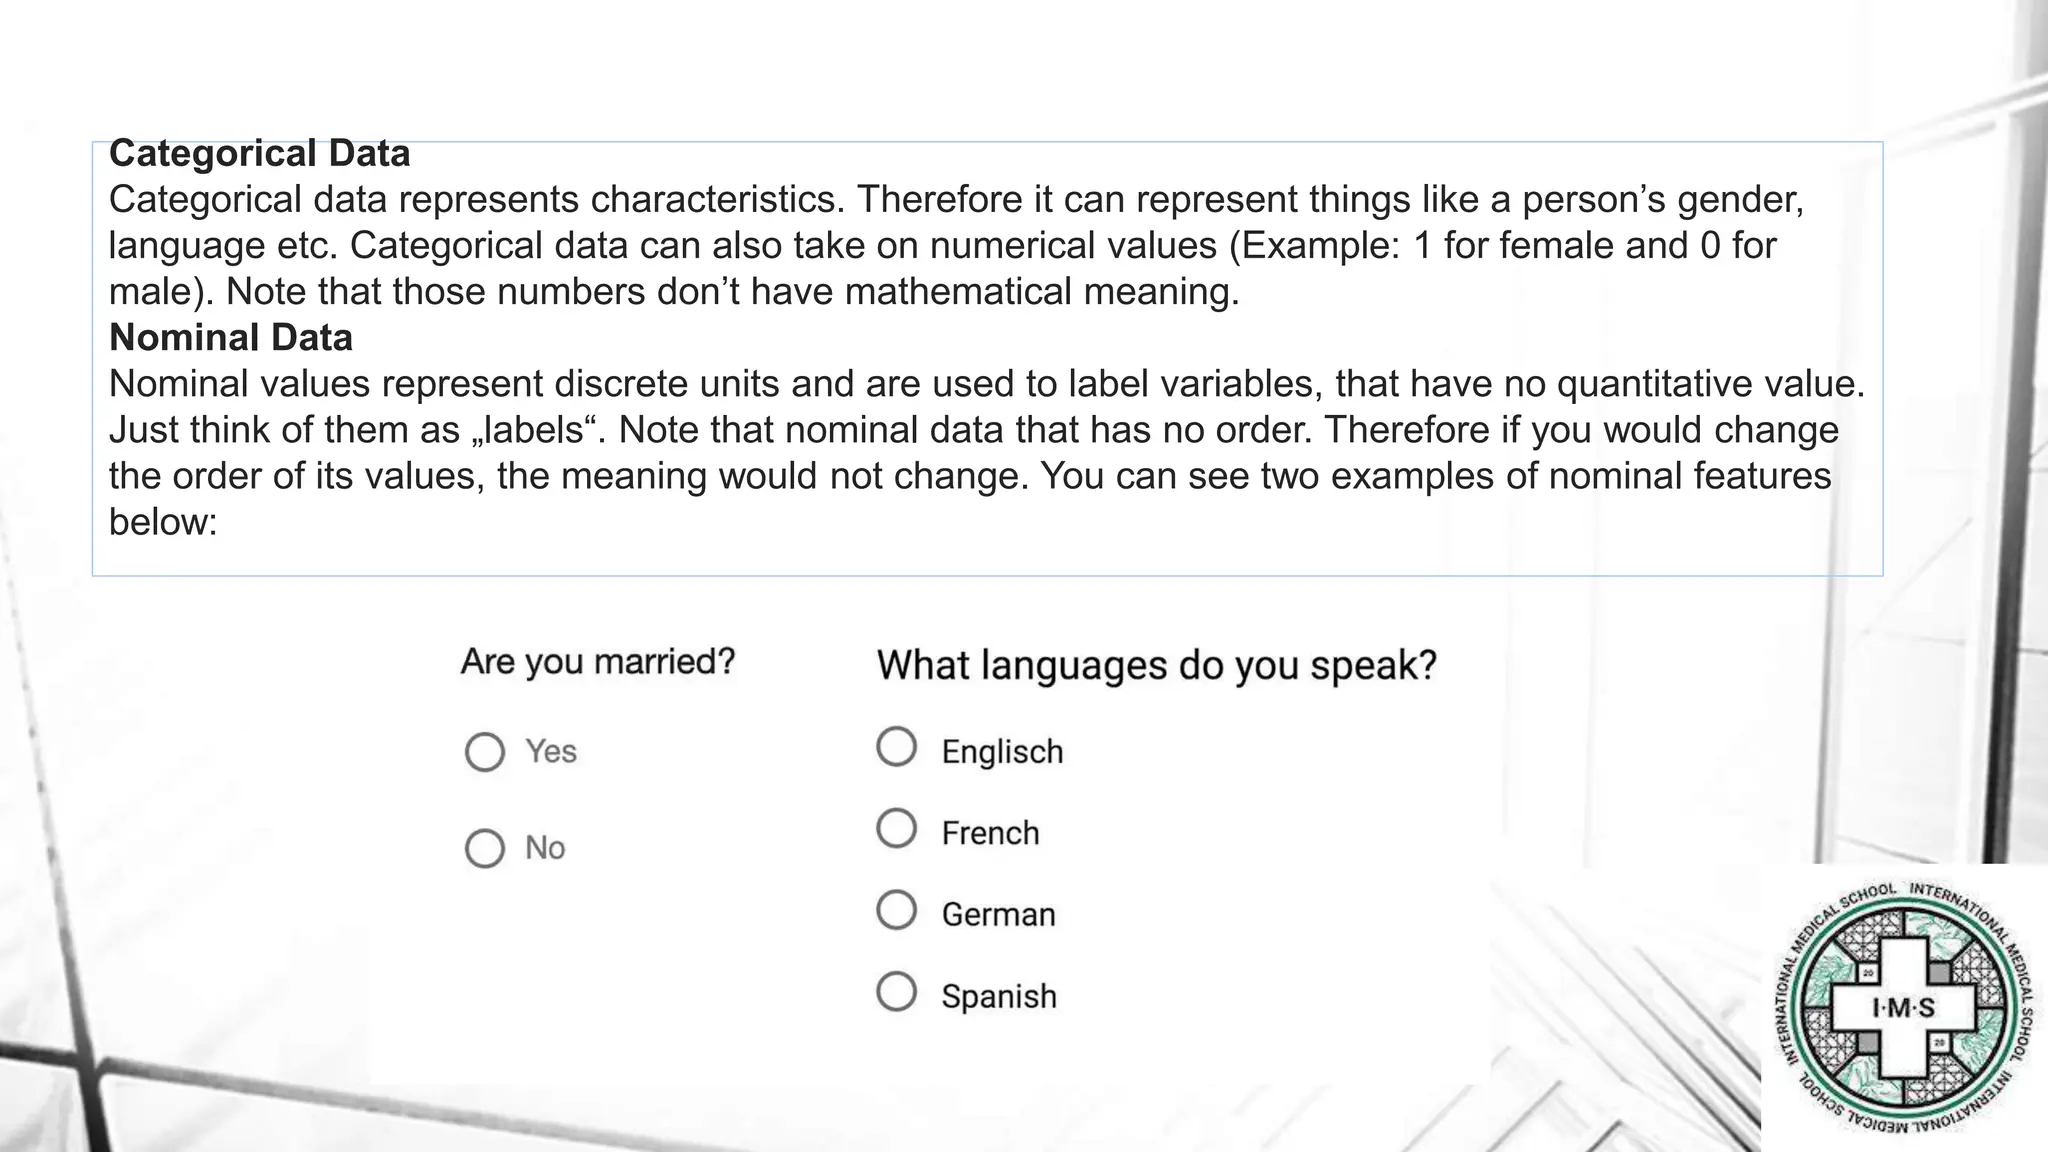Pick the French radio button circle
The width and height of the screenshot is (2048, 1152).
897,829
